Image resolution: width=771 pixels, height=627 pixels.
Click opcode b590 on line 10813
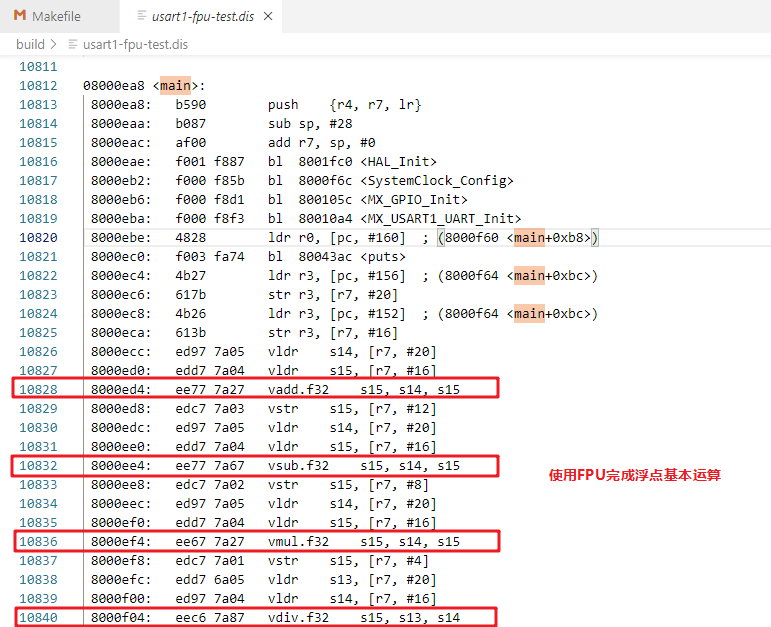pyautogui.click(x=191, y=105)
